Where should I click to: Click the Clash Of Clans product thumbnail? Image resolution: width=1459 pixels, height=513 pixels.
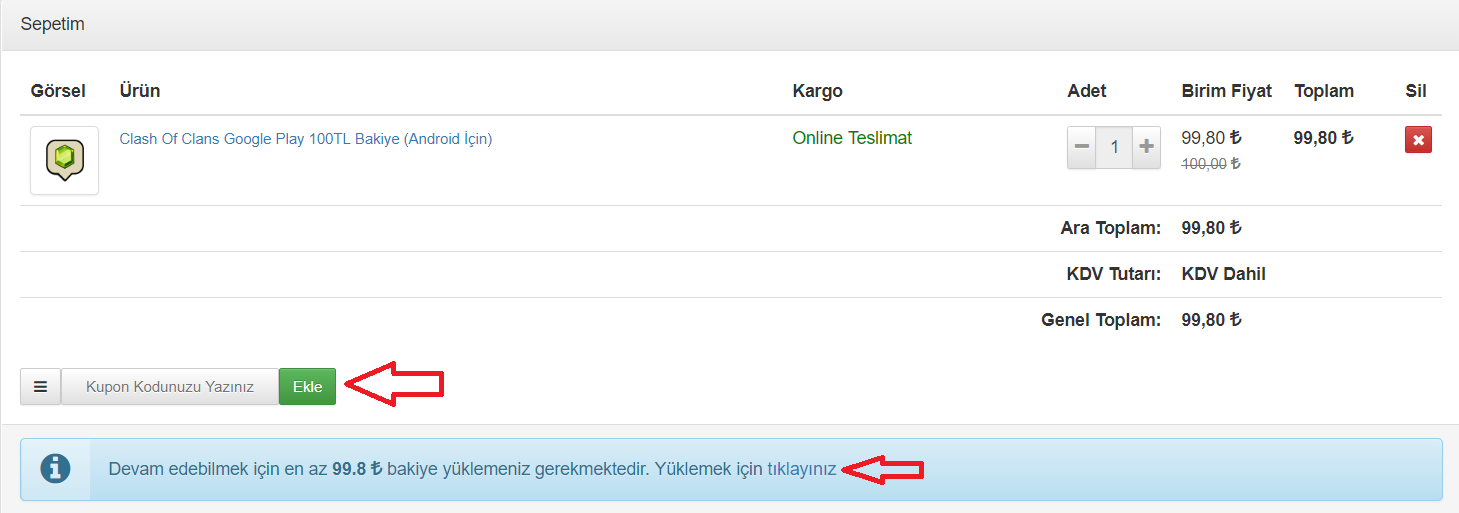pos(64,160)
